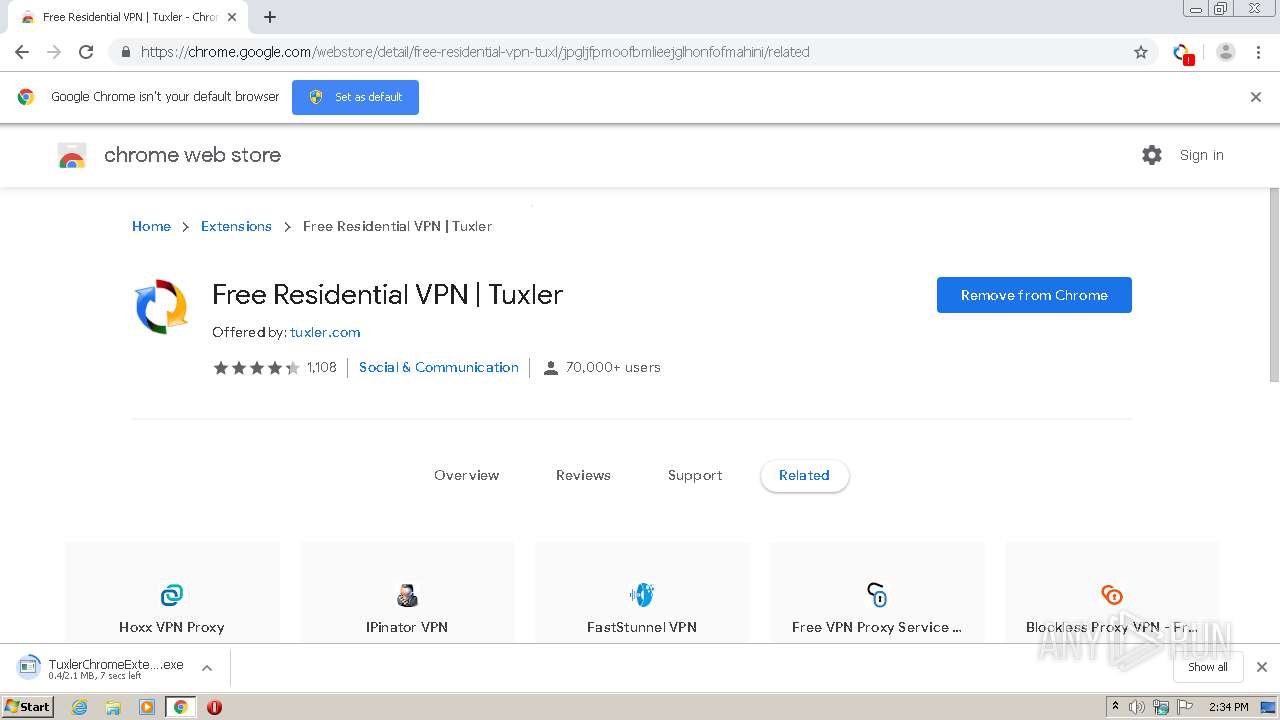Switch to the Reviews tab
This screenshot has height=720, width=1280.
[583, 475]
